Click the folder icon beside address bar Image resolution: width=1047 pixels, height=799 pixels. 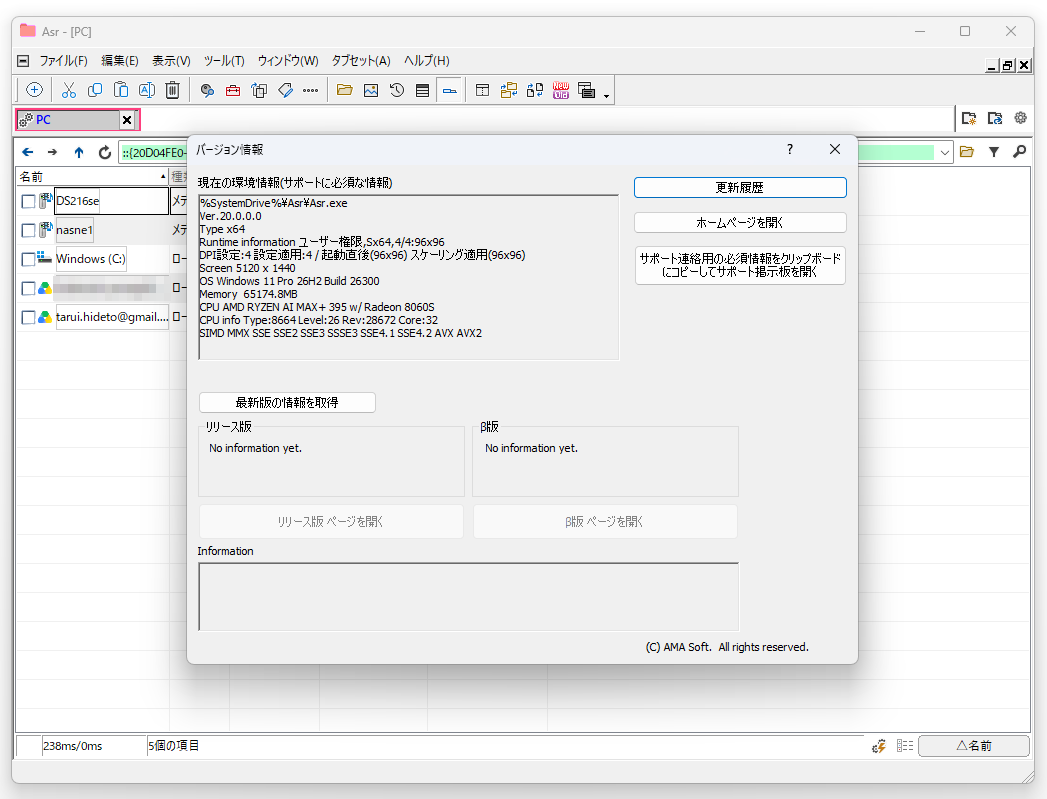coord(966,152)
